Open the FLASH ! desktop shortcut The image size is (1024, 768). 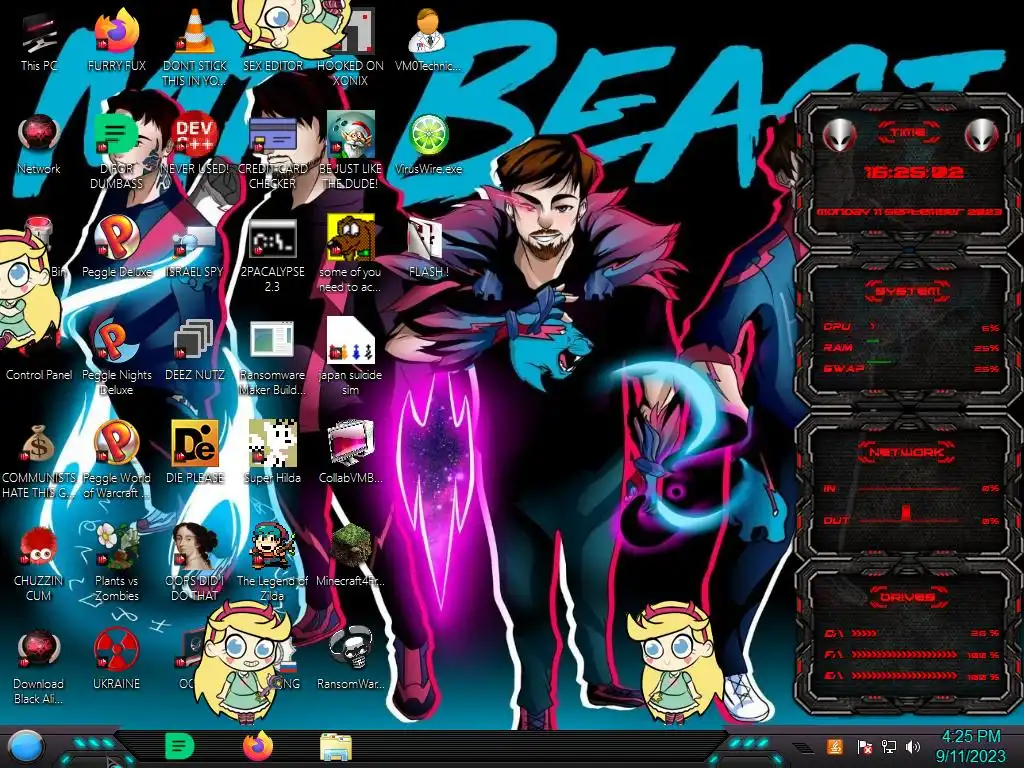coord(428,248)
